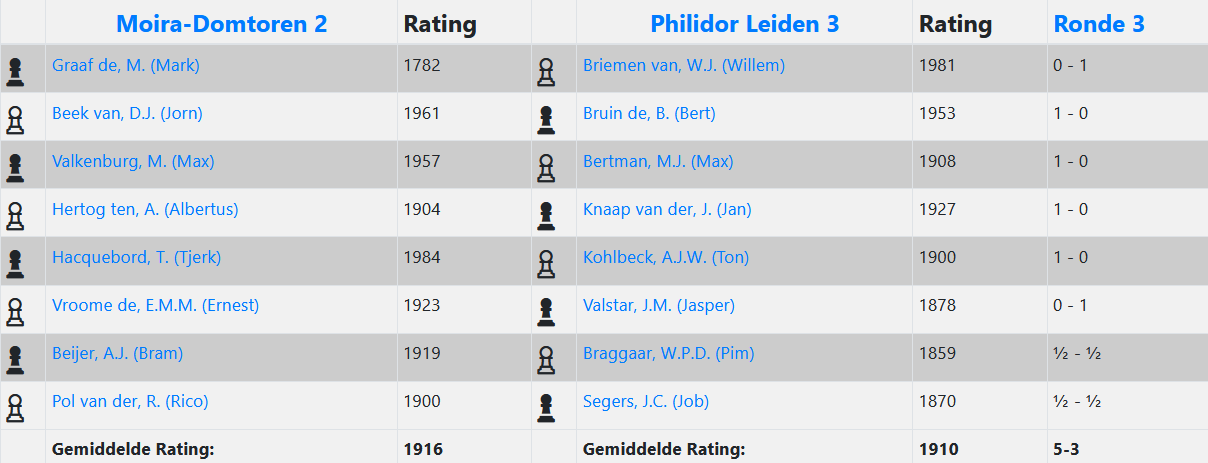Open the Ronde 3 round link
The image size is (1208, 463).
point(1098,24)
